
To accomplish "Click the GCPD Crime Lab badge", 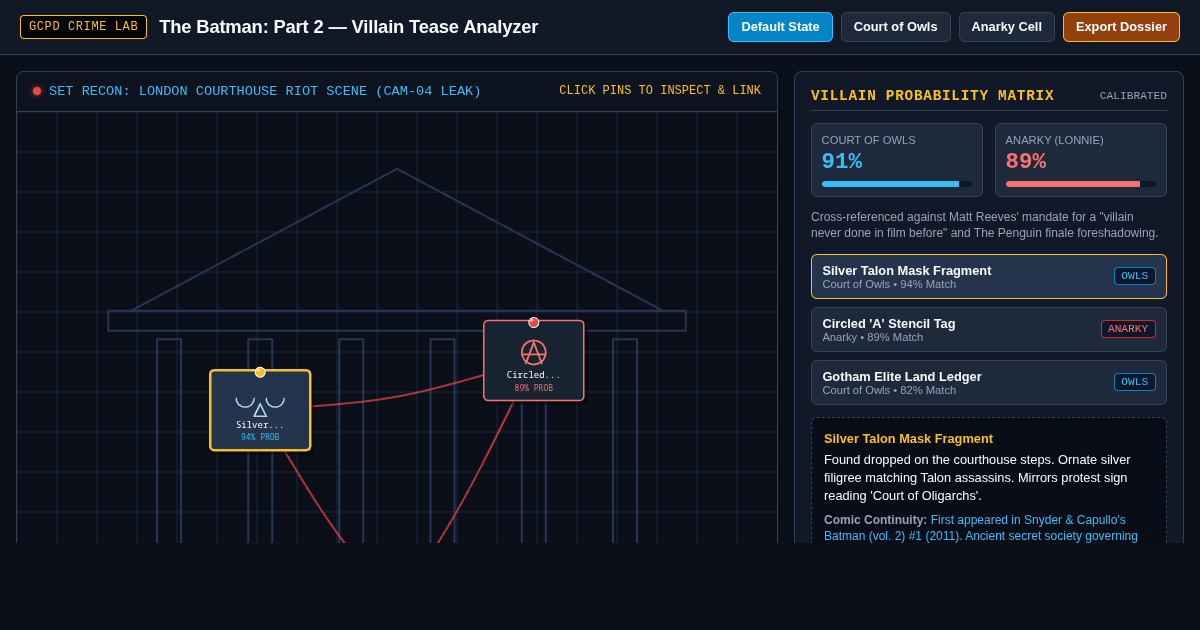I will (x=83, y=27).
